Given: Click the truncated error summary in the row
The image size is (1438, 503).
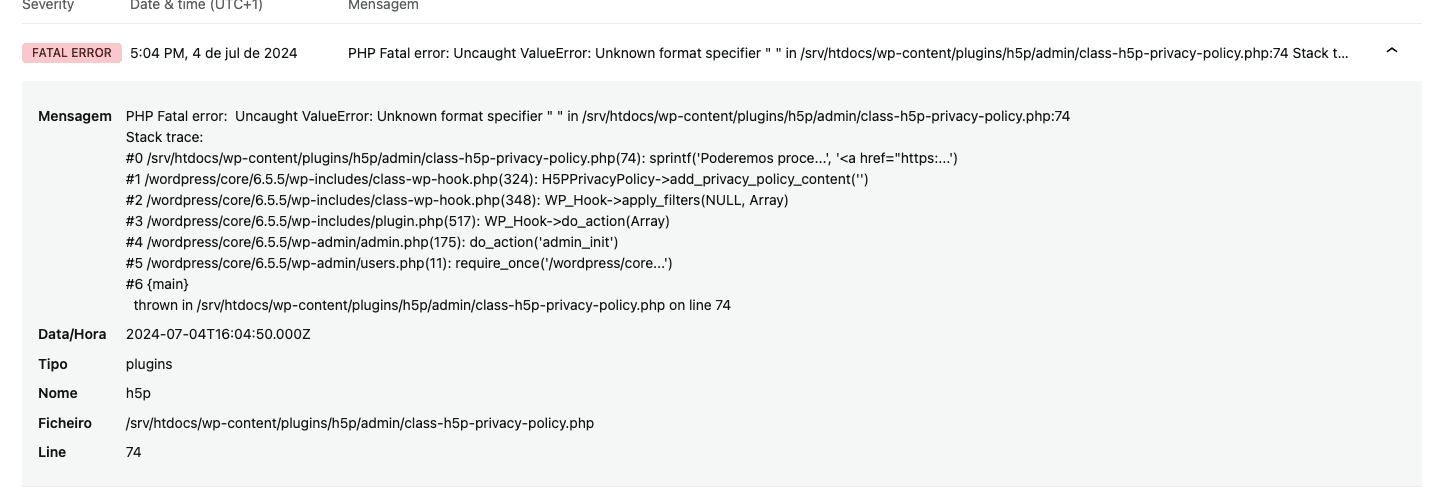Looking at the screenshot, I should (x=848, y=53).
